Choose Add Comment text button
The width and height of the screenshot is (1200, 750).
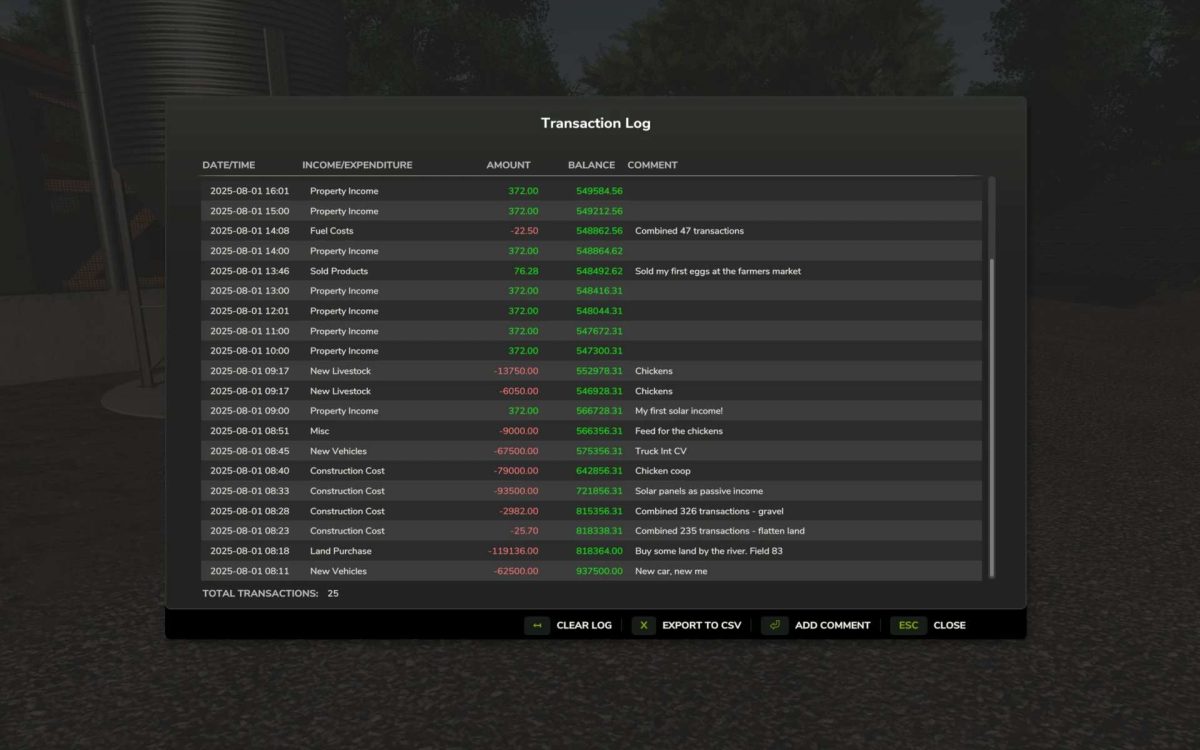tap(832, 625)
